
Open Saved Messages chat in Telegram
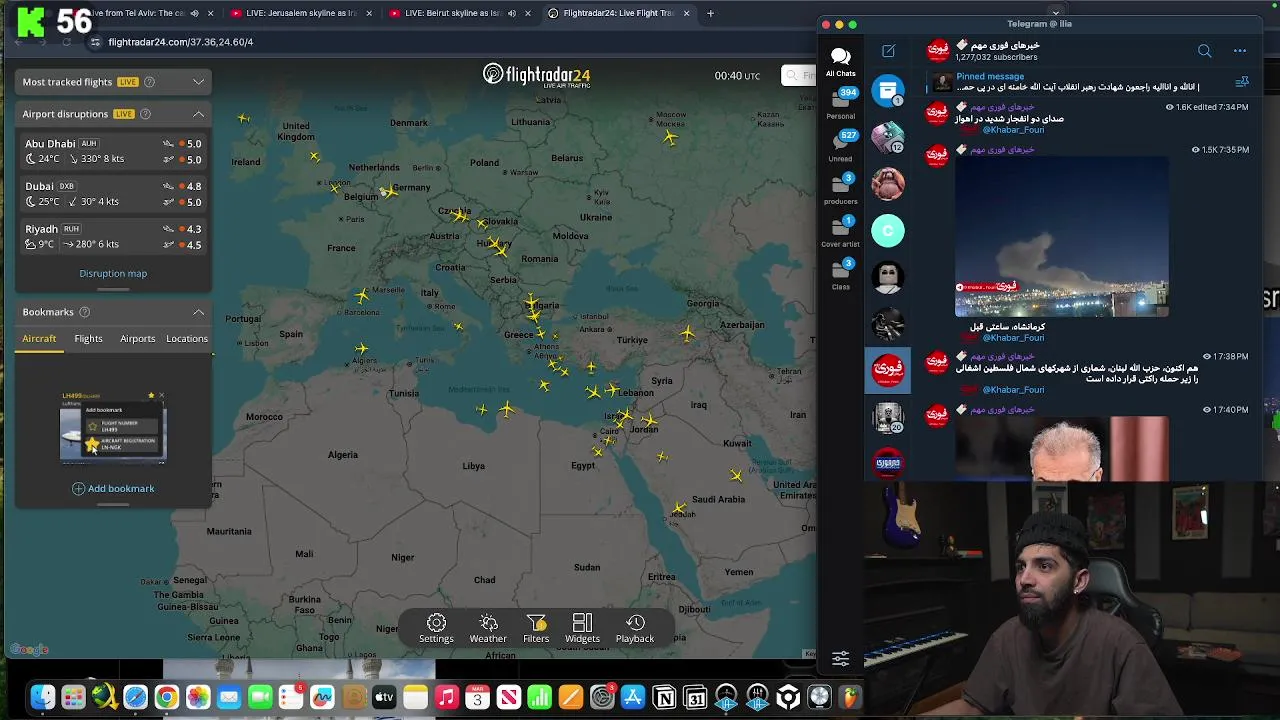coord(888,91)
